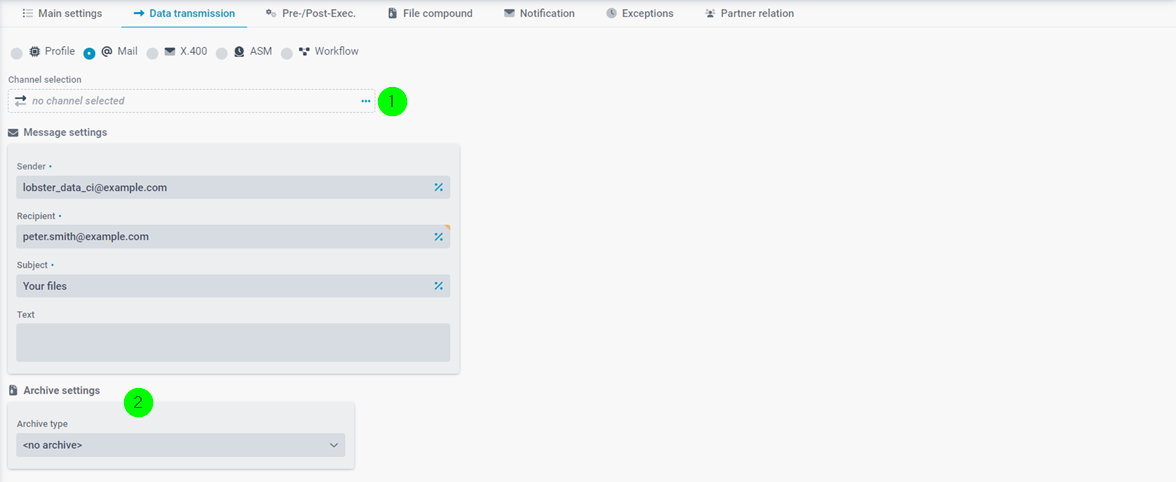Image resolution: width=1176 pixels, height=482 pixels.
Task: Click the 'Message settings' heading text
Action: (x=65, y=133)
